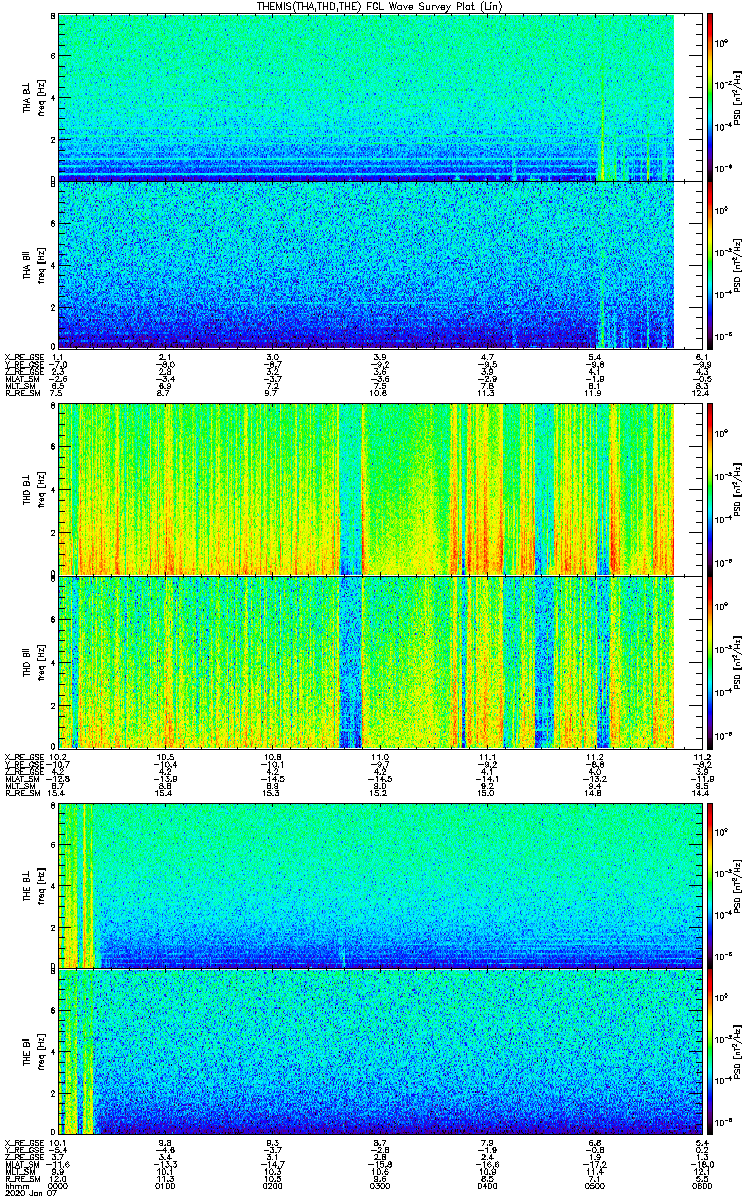Click the X_RE_GSE row label under THA panels
Screen dimensions: 750x1200
pos(22,357)
